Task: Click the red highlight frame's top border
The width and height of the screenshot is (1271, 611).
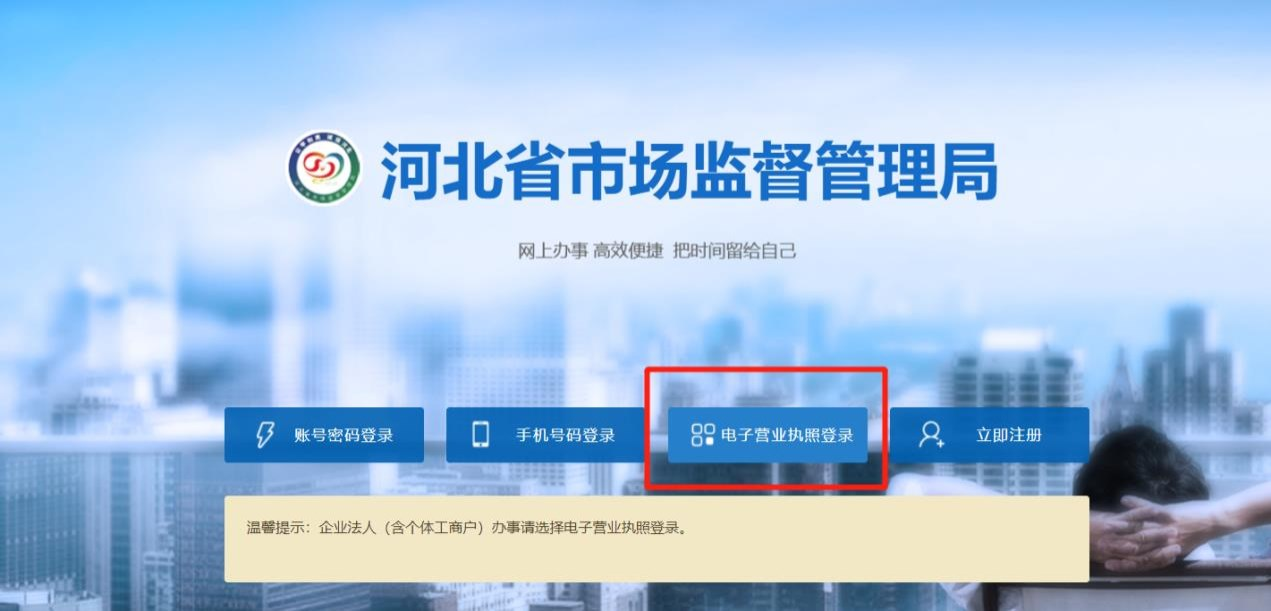Action: [766, 370]
